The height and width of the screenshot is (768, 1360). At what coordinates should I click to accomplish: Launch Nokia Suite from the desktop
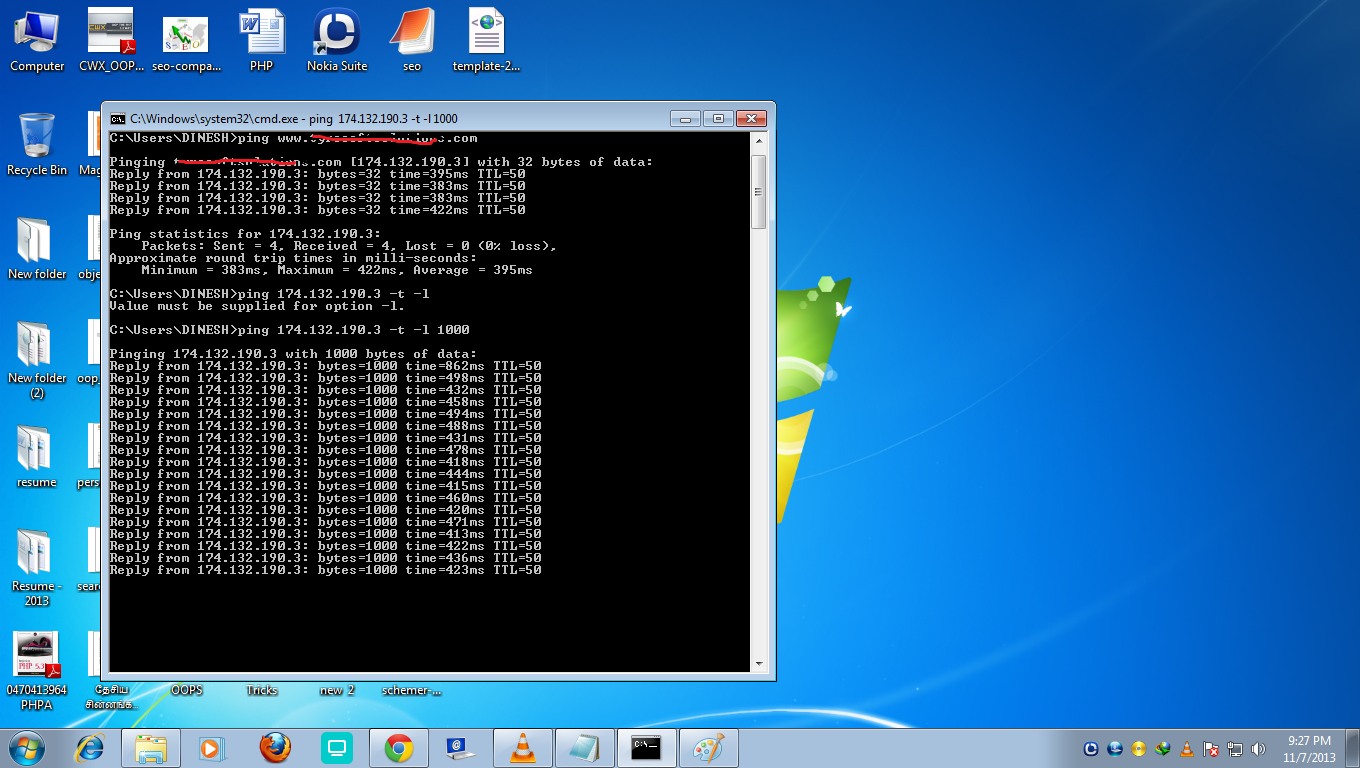pos(337,40)
